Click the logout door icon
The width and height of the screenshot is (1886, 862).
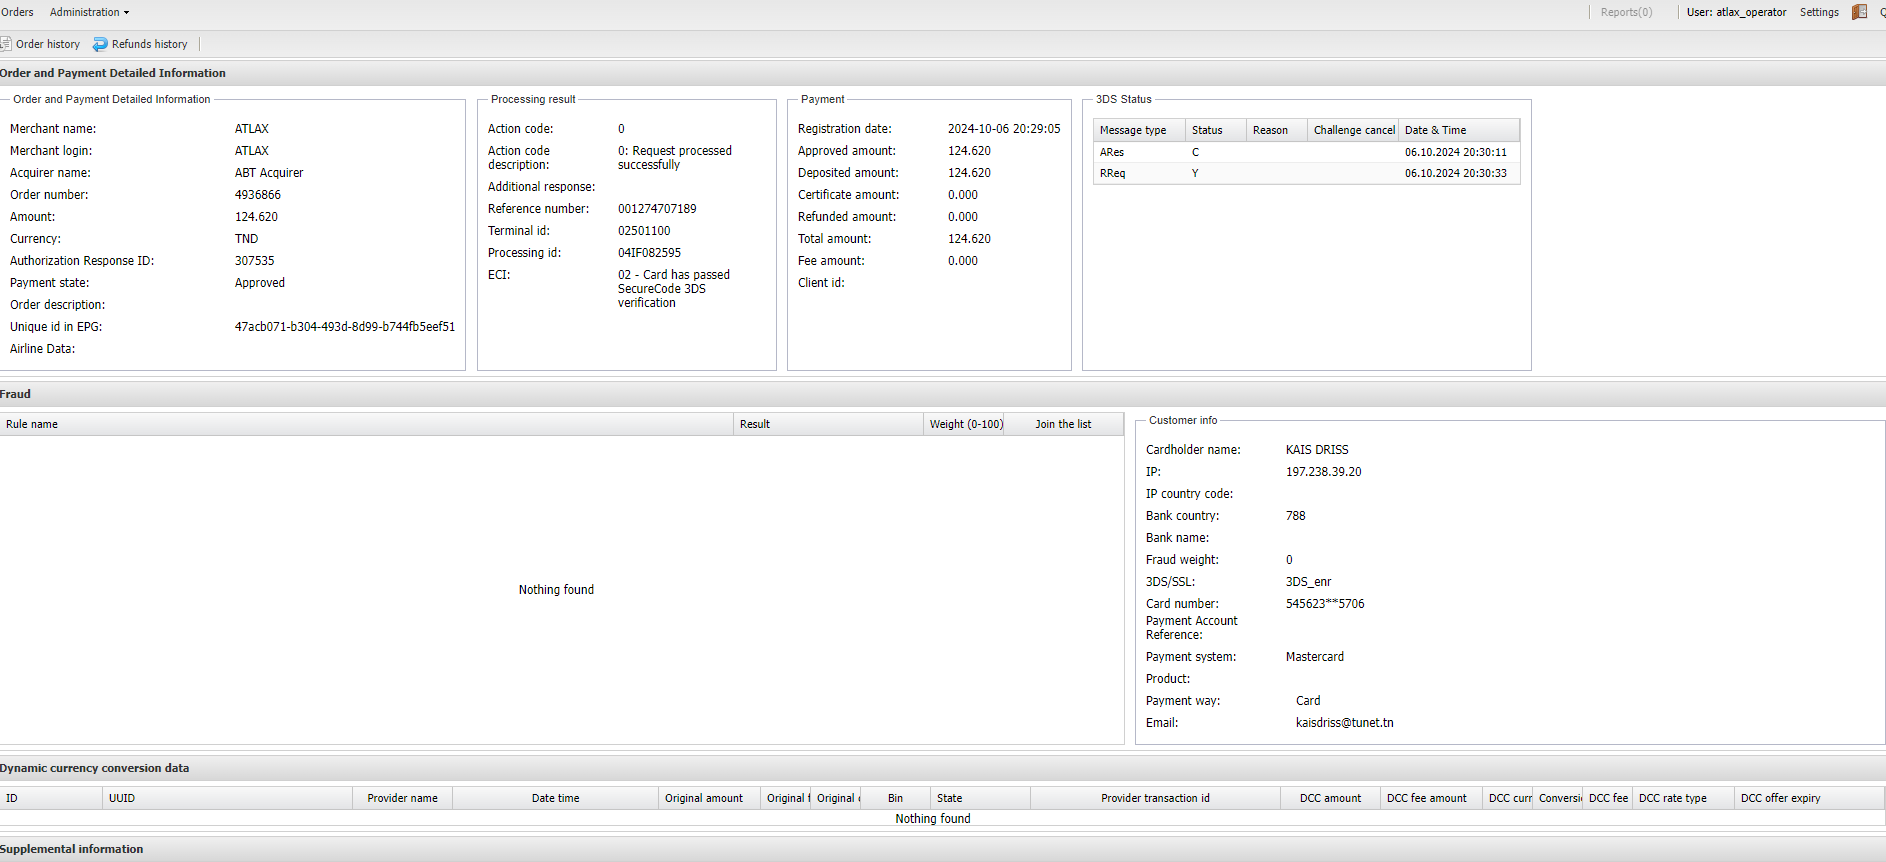pyautogui.click(x=1859, y=12)
